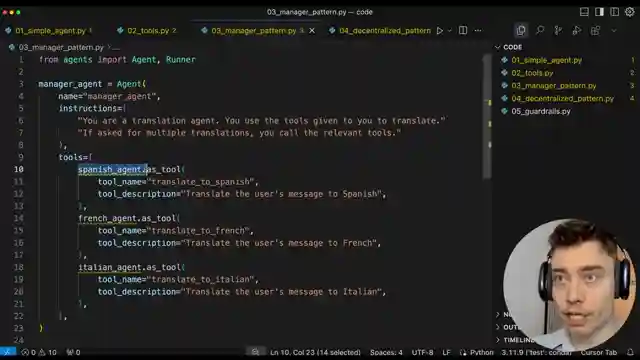Viewport: 640px width, 360px height.
Task: Click instructions=( on line 5
Action: [92, 108]
